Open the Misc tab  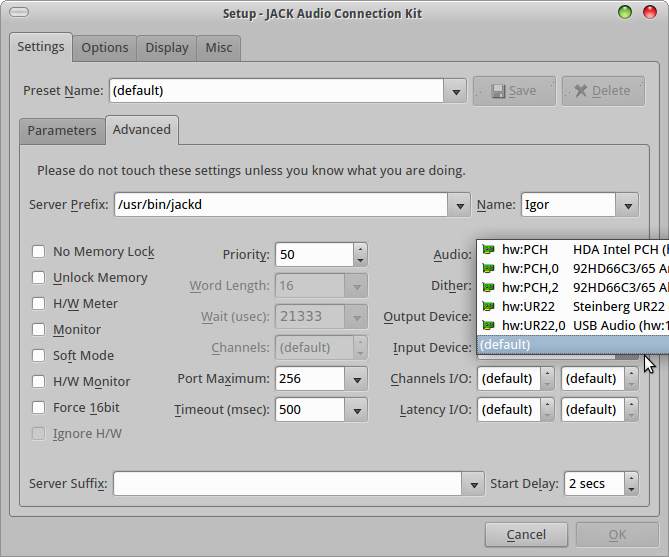218,48
